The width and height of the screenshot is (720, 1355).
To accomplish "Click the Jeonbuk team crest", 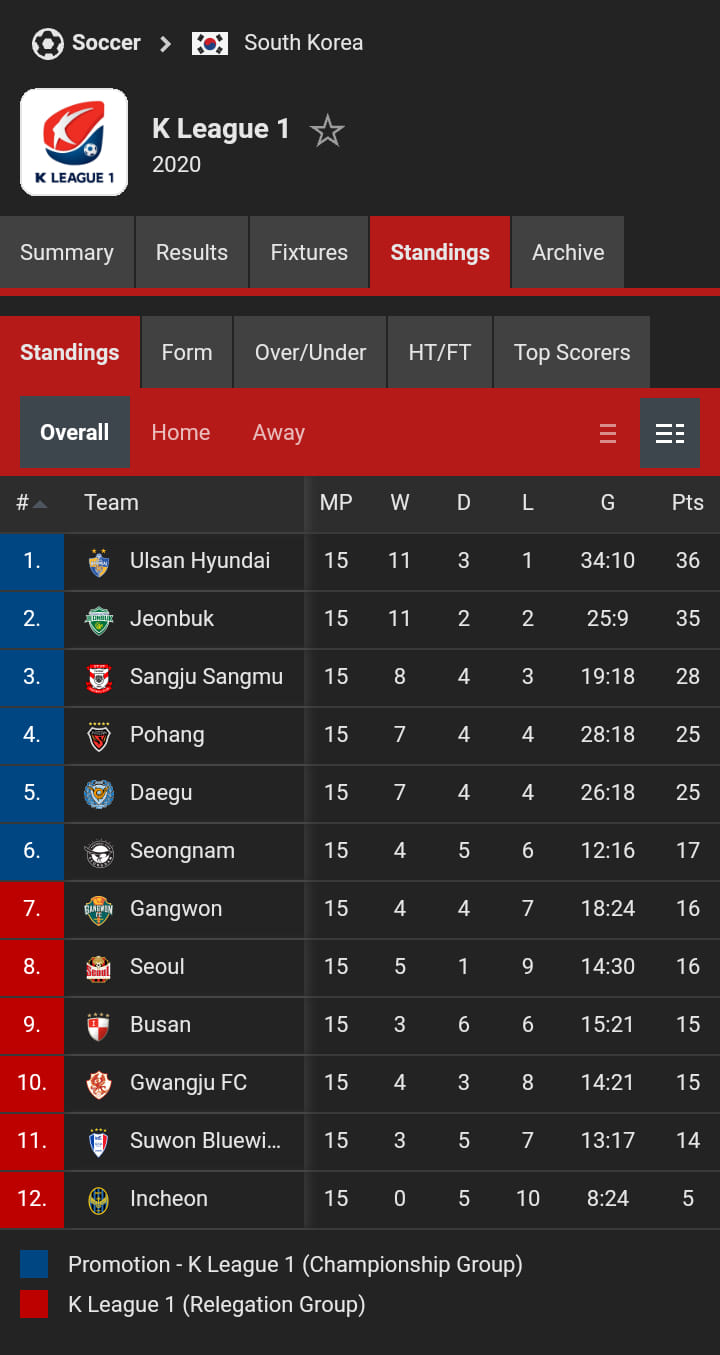I will tap(99, 620).
